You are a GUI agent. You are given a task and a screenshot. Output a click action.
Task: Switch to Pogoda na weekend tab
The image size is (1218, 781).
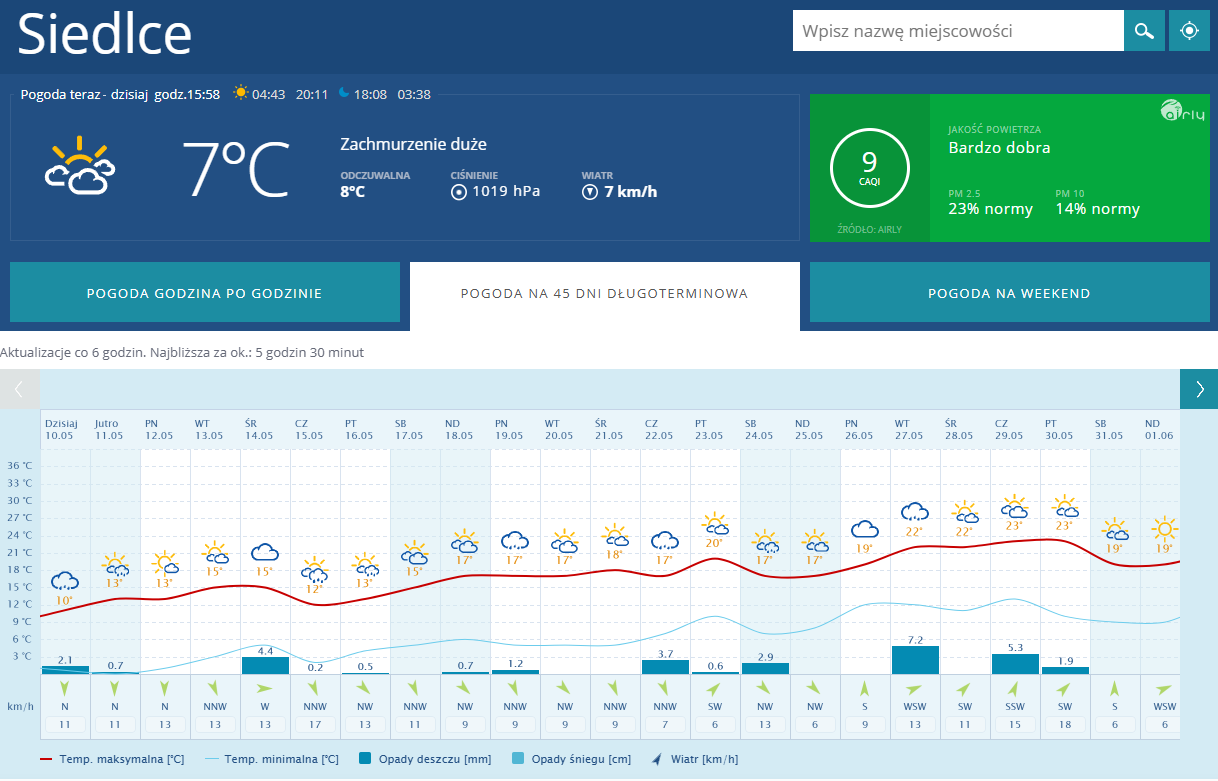[x=1009, y=293]
